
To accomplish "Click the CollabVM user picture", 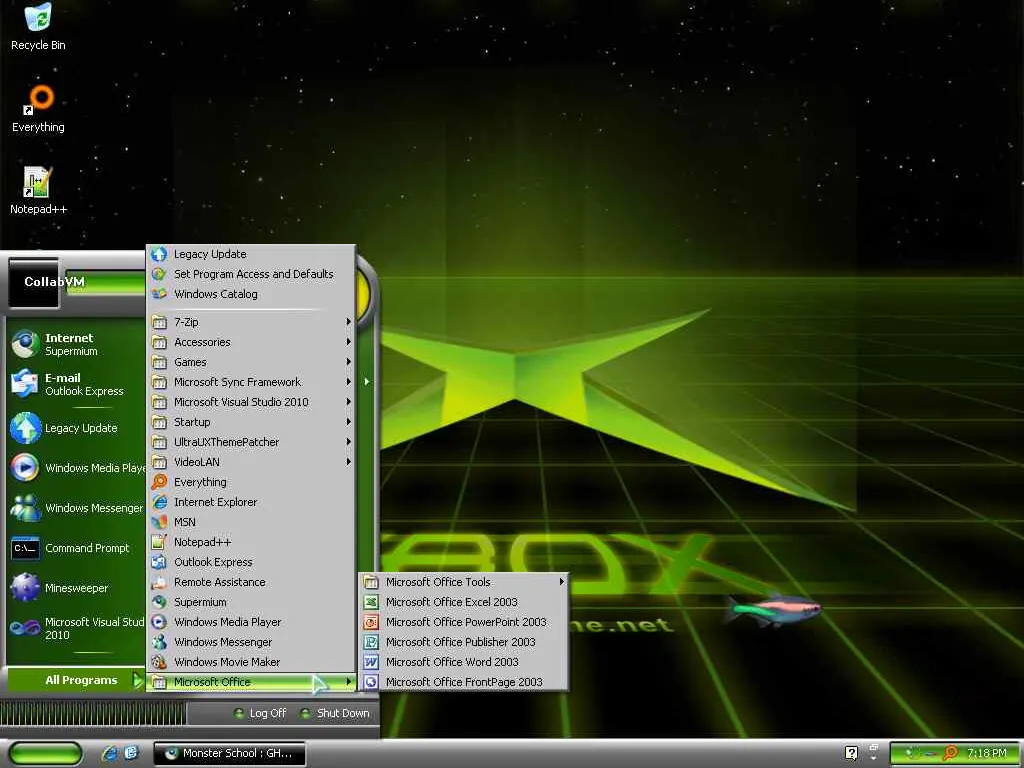I will pyautogui.click(x=33, y=282).
